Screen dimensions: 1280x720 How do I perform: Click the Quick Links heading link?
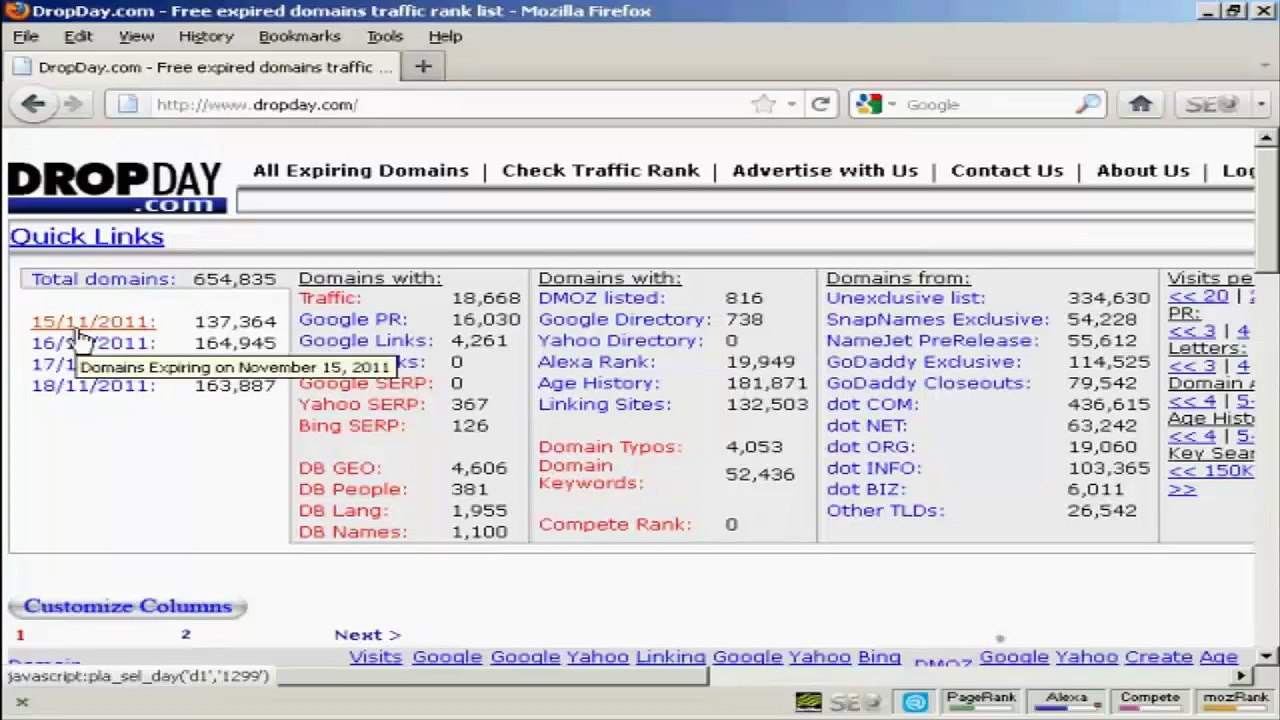click(x=87, y=236)
